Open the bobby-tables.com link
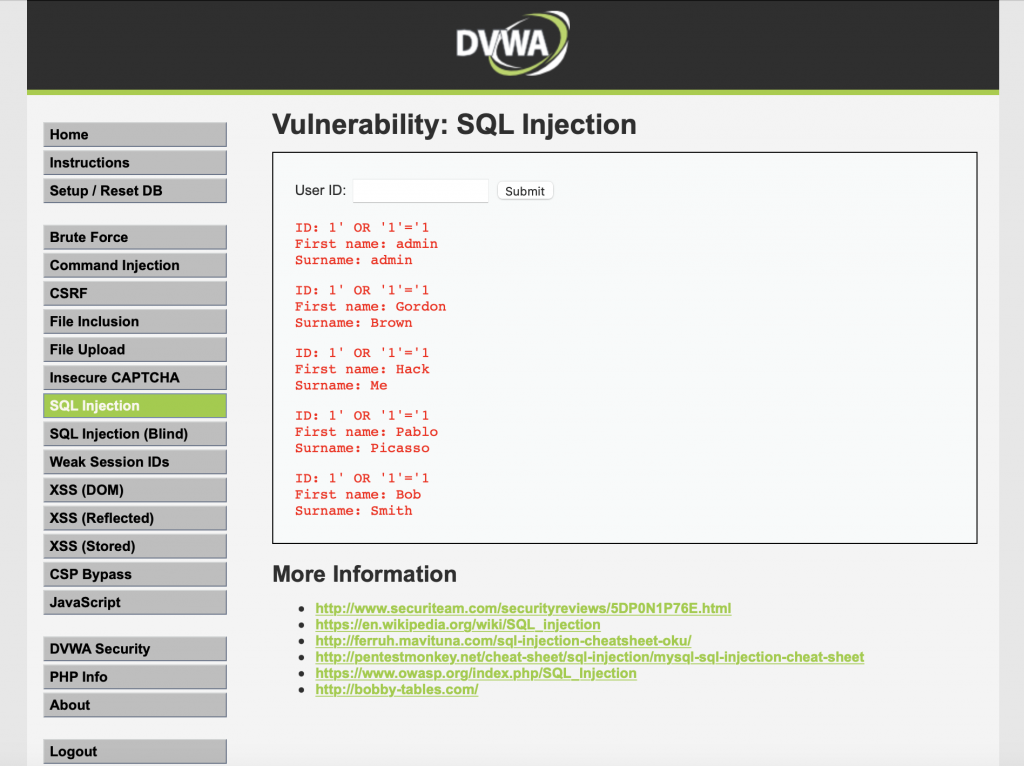This screenshot has height=766, width=1024. tap(397, 690)
